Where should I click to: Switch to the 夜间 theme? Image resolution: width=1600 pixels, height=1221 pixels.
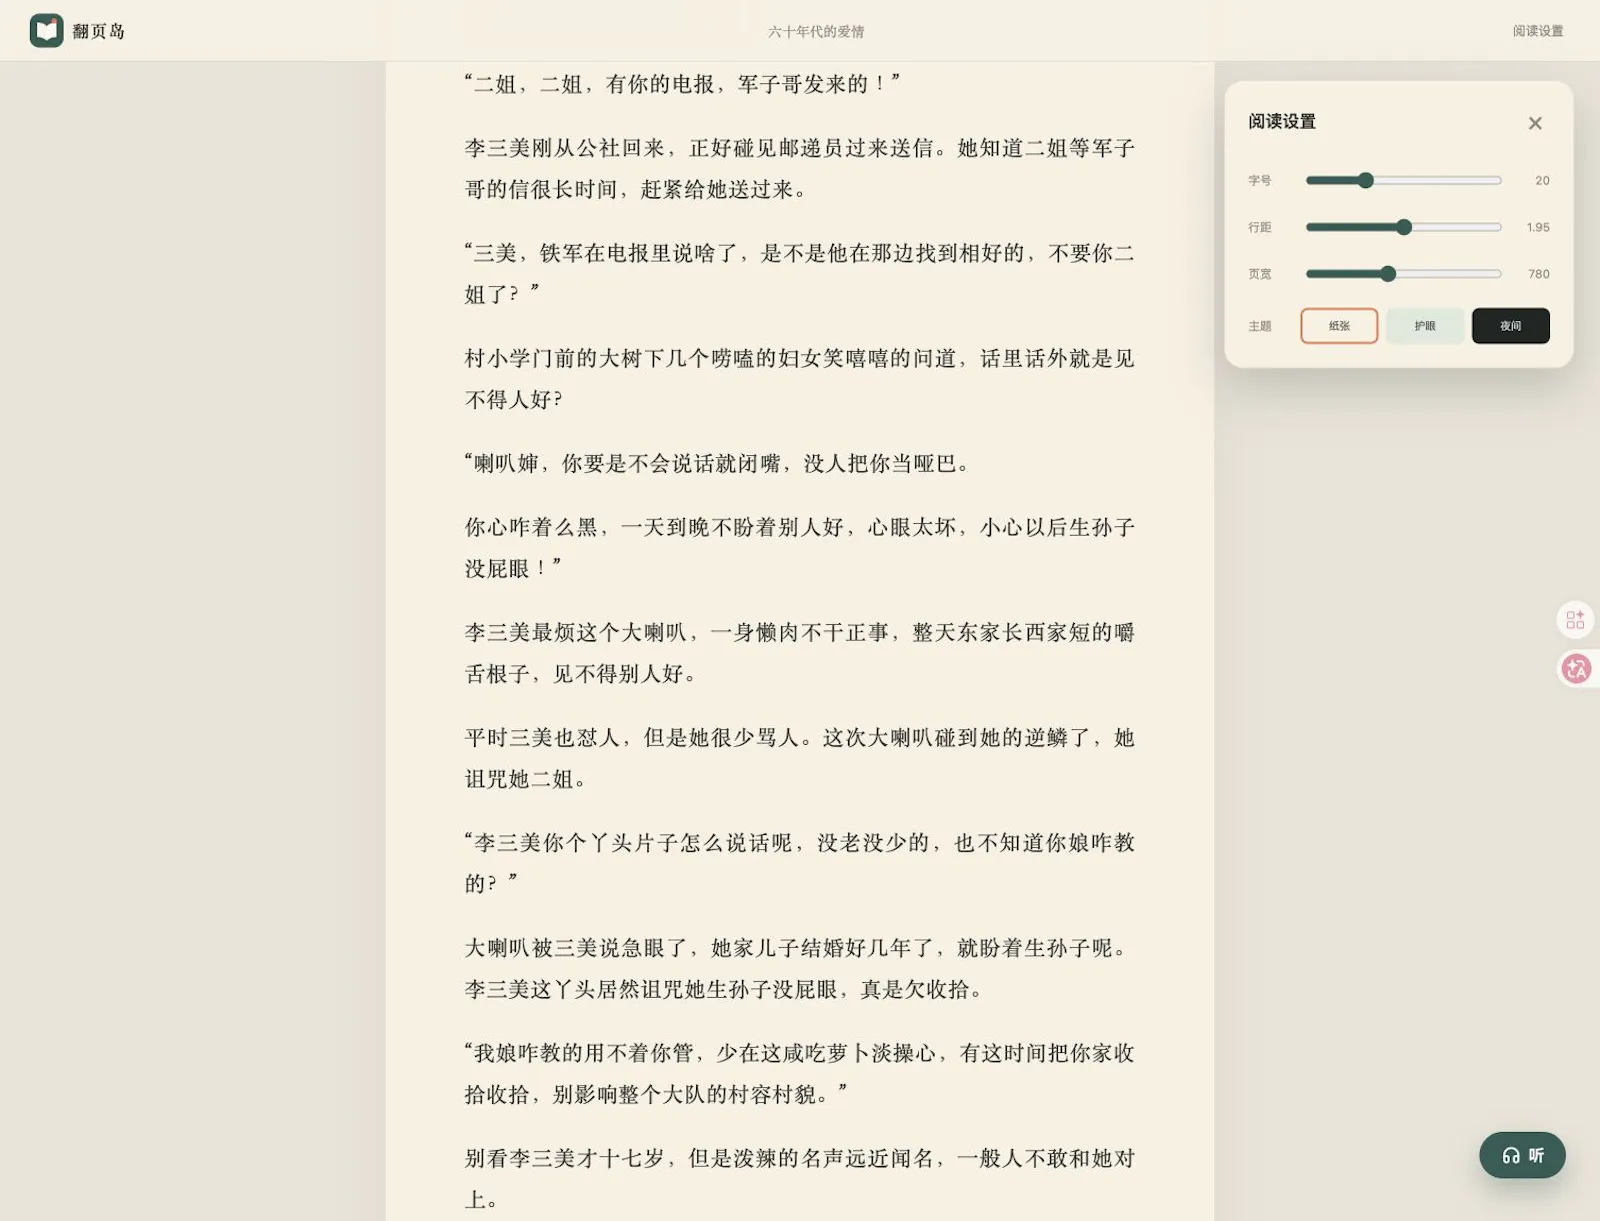(1511, 326)
